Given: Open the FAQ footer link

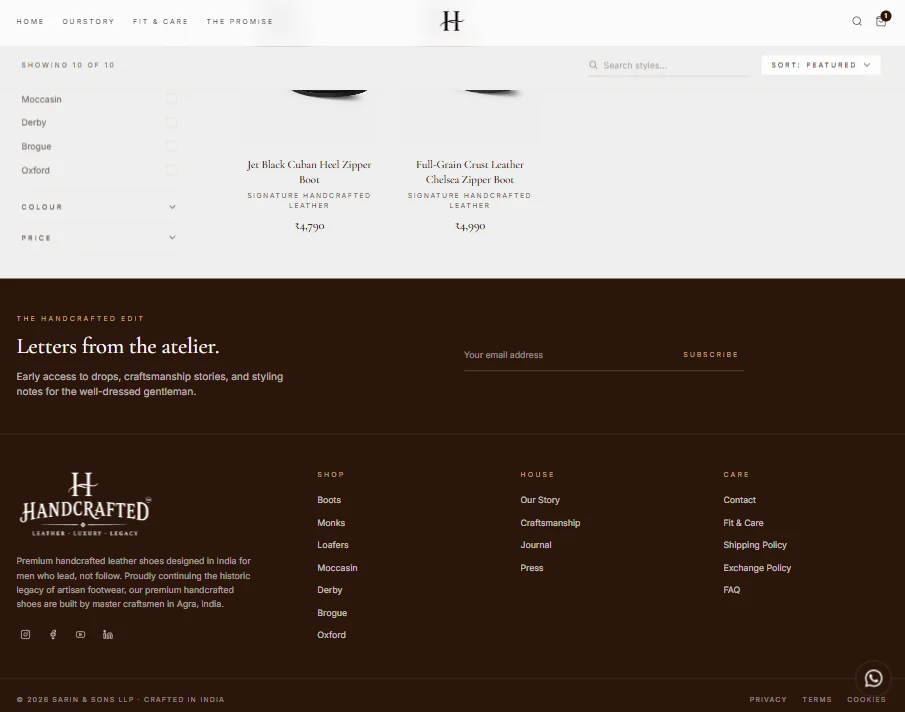Looking at the screenshot, I should [731, 590].
